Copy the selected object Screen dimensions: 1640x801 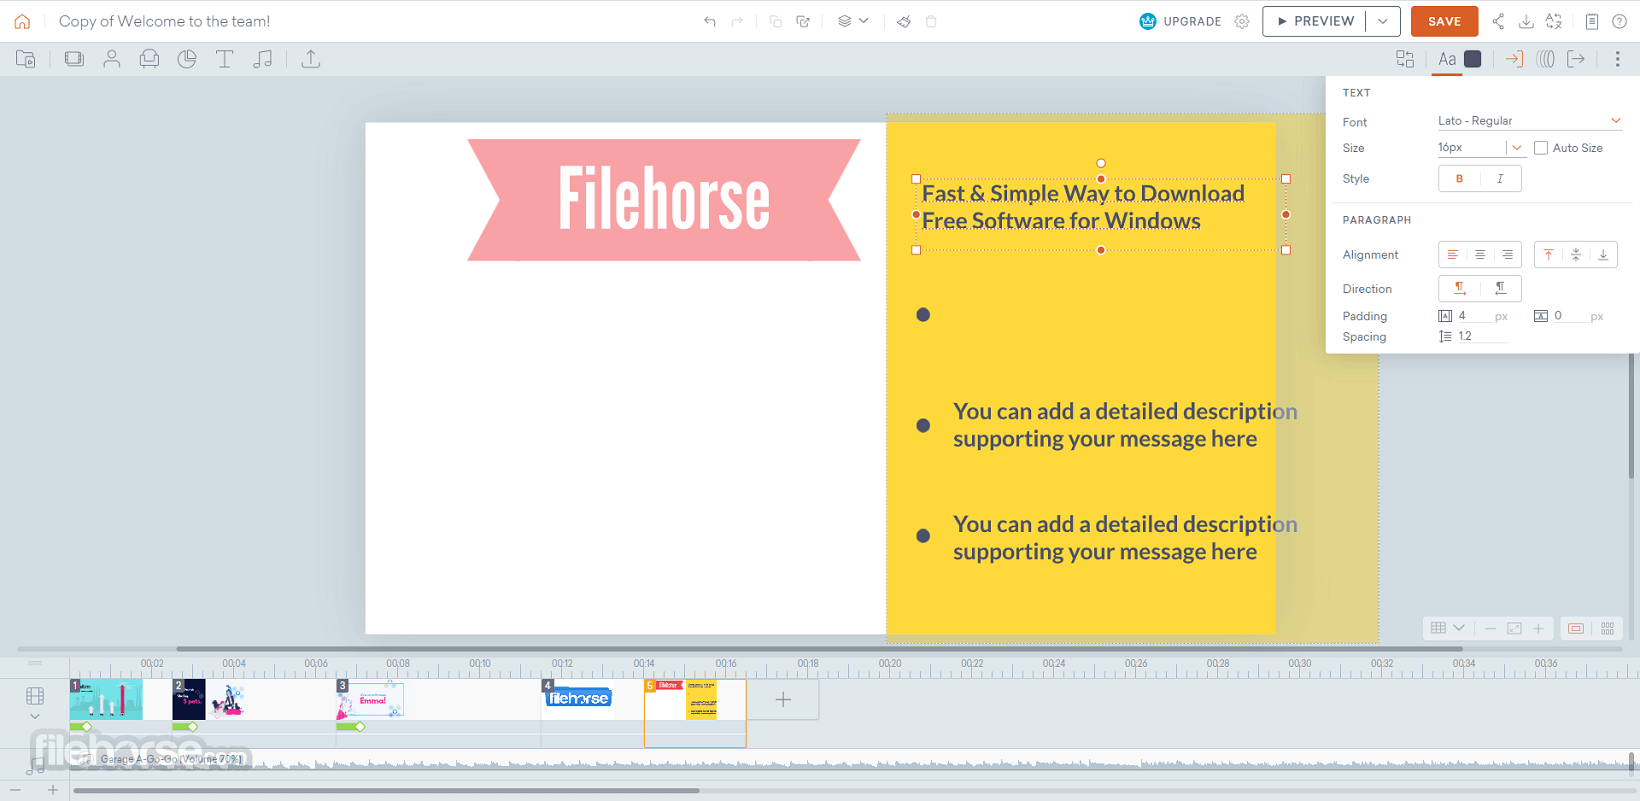tap(775, 21)
